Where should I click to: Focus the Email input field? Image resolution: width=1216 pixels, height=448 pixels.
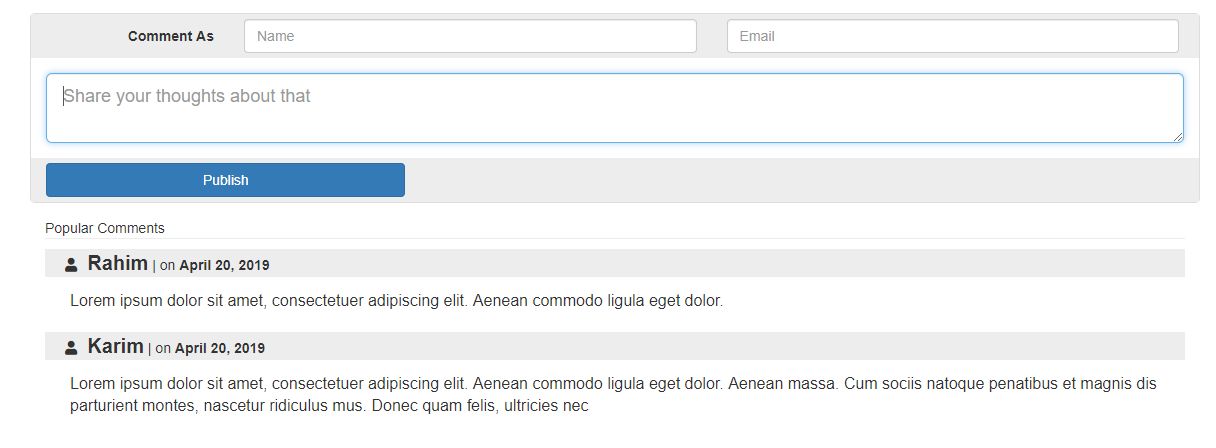952,36
